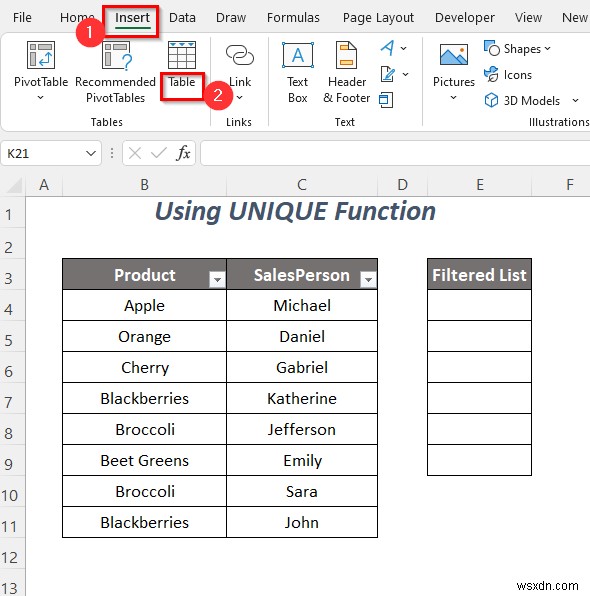Expand the PivotTable dropdown arrow
Image resolution: width=590 pixels, height=596 pixels.
40,98
